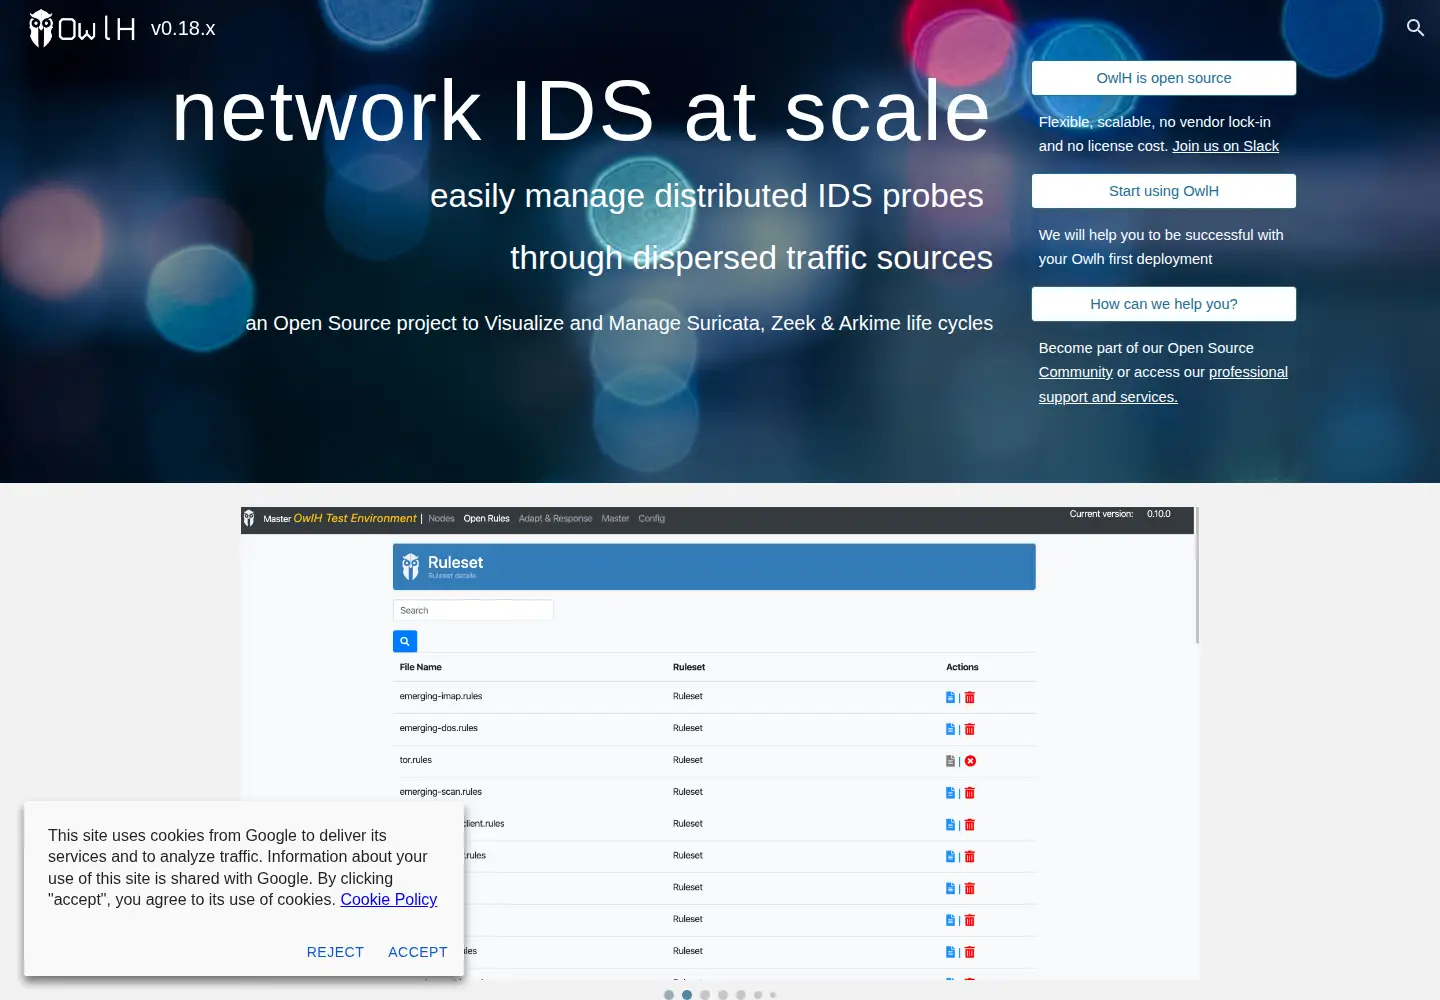
Task: Select the emerging-imap.rules file name
Action: 441,696
